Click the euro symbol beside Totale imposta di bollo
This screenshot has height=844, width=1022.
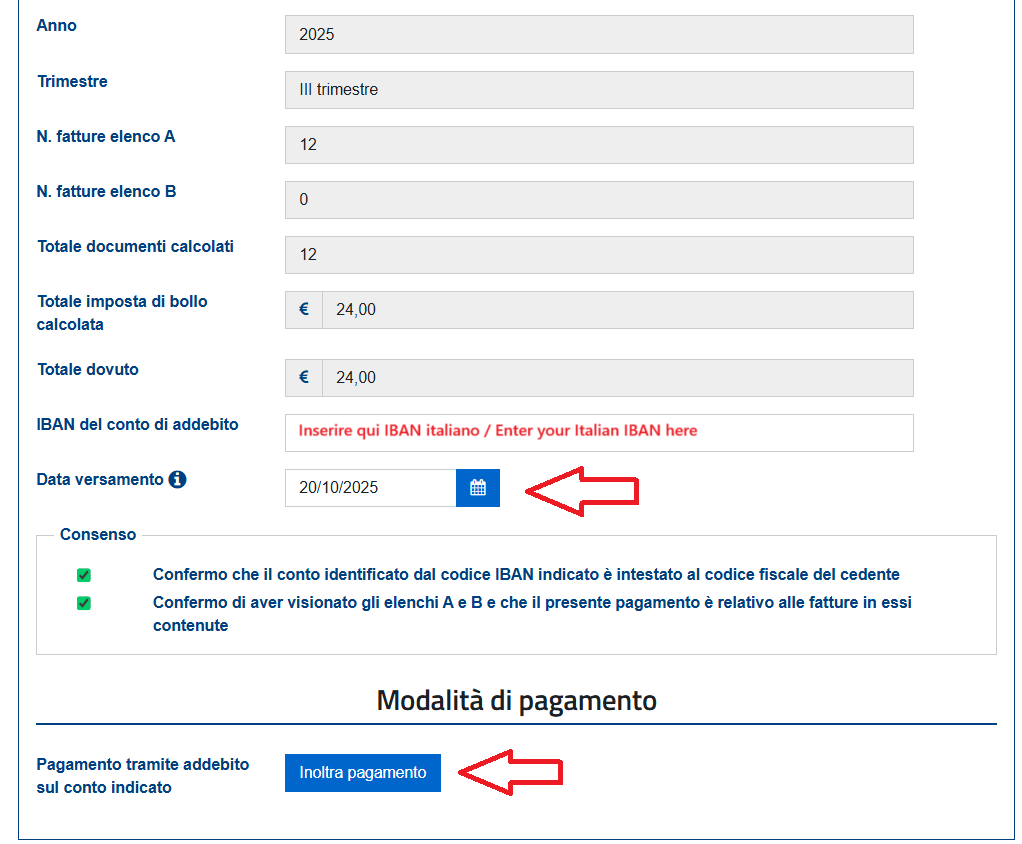(x=302, y=309)
